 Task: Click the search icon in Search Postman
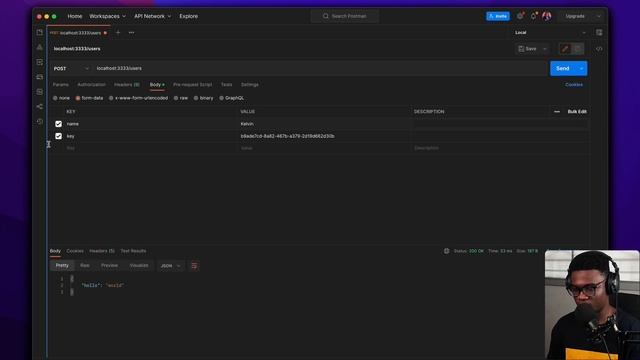pos(326,16)
